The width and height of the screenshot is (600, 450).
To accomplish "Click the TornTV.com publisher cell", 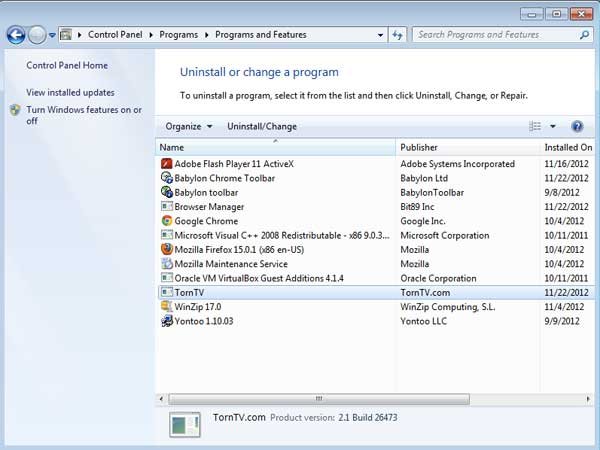I will [x=425, y=292].
